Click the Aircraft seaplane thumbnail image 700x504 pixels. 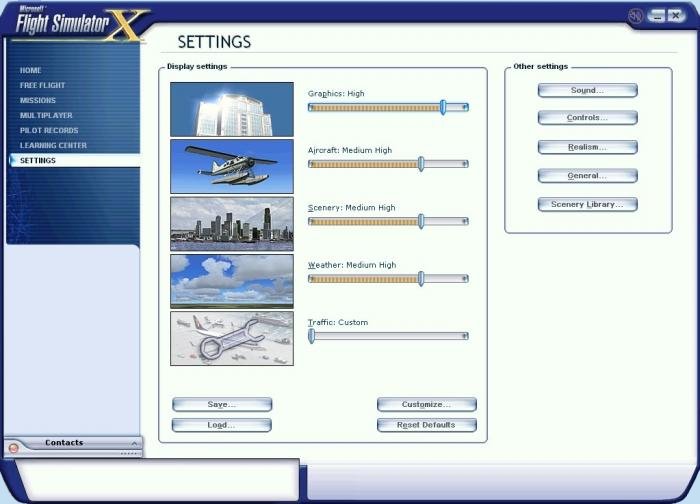point(232,166)
